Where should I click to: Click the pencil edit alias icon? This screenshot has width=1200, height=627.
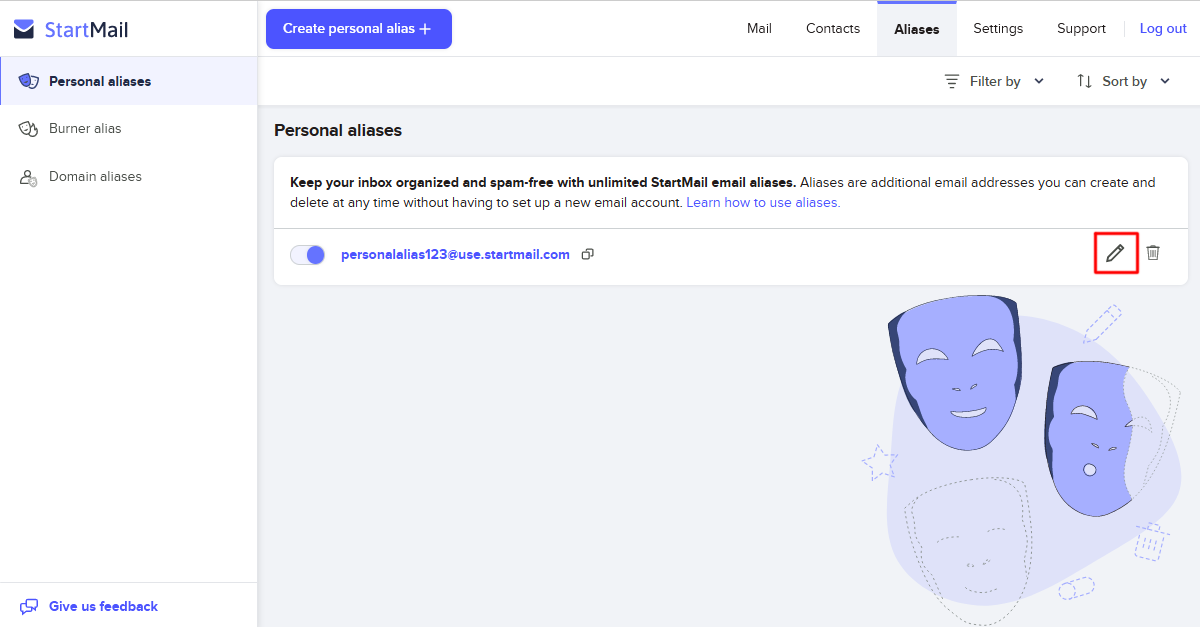1115,253
